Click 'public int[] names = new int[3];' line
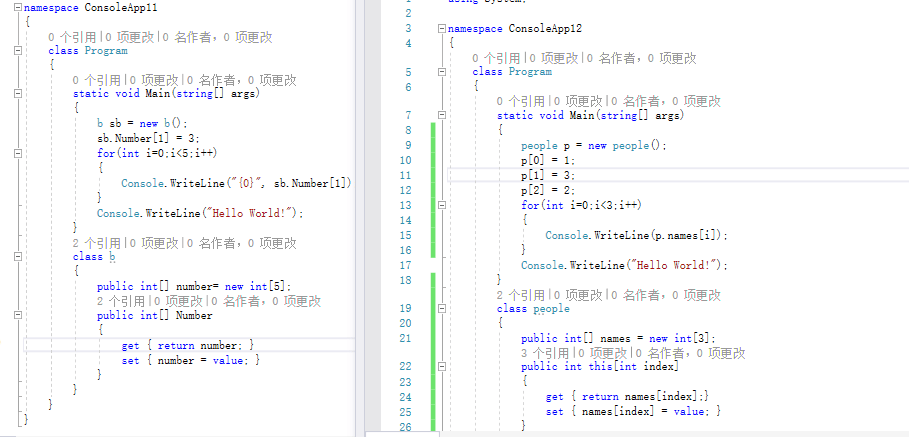This screenshot has height=437, width=909. 619,338
